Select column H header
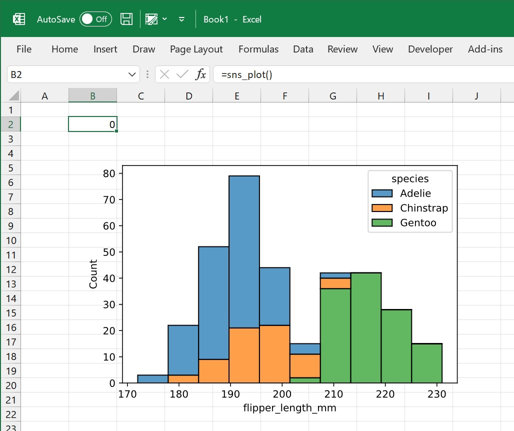This screenshot has width=514, height=431. [x=381, y=96]
